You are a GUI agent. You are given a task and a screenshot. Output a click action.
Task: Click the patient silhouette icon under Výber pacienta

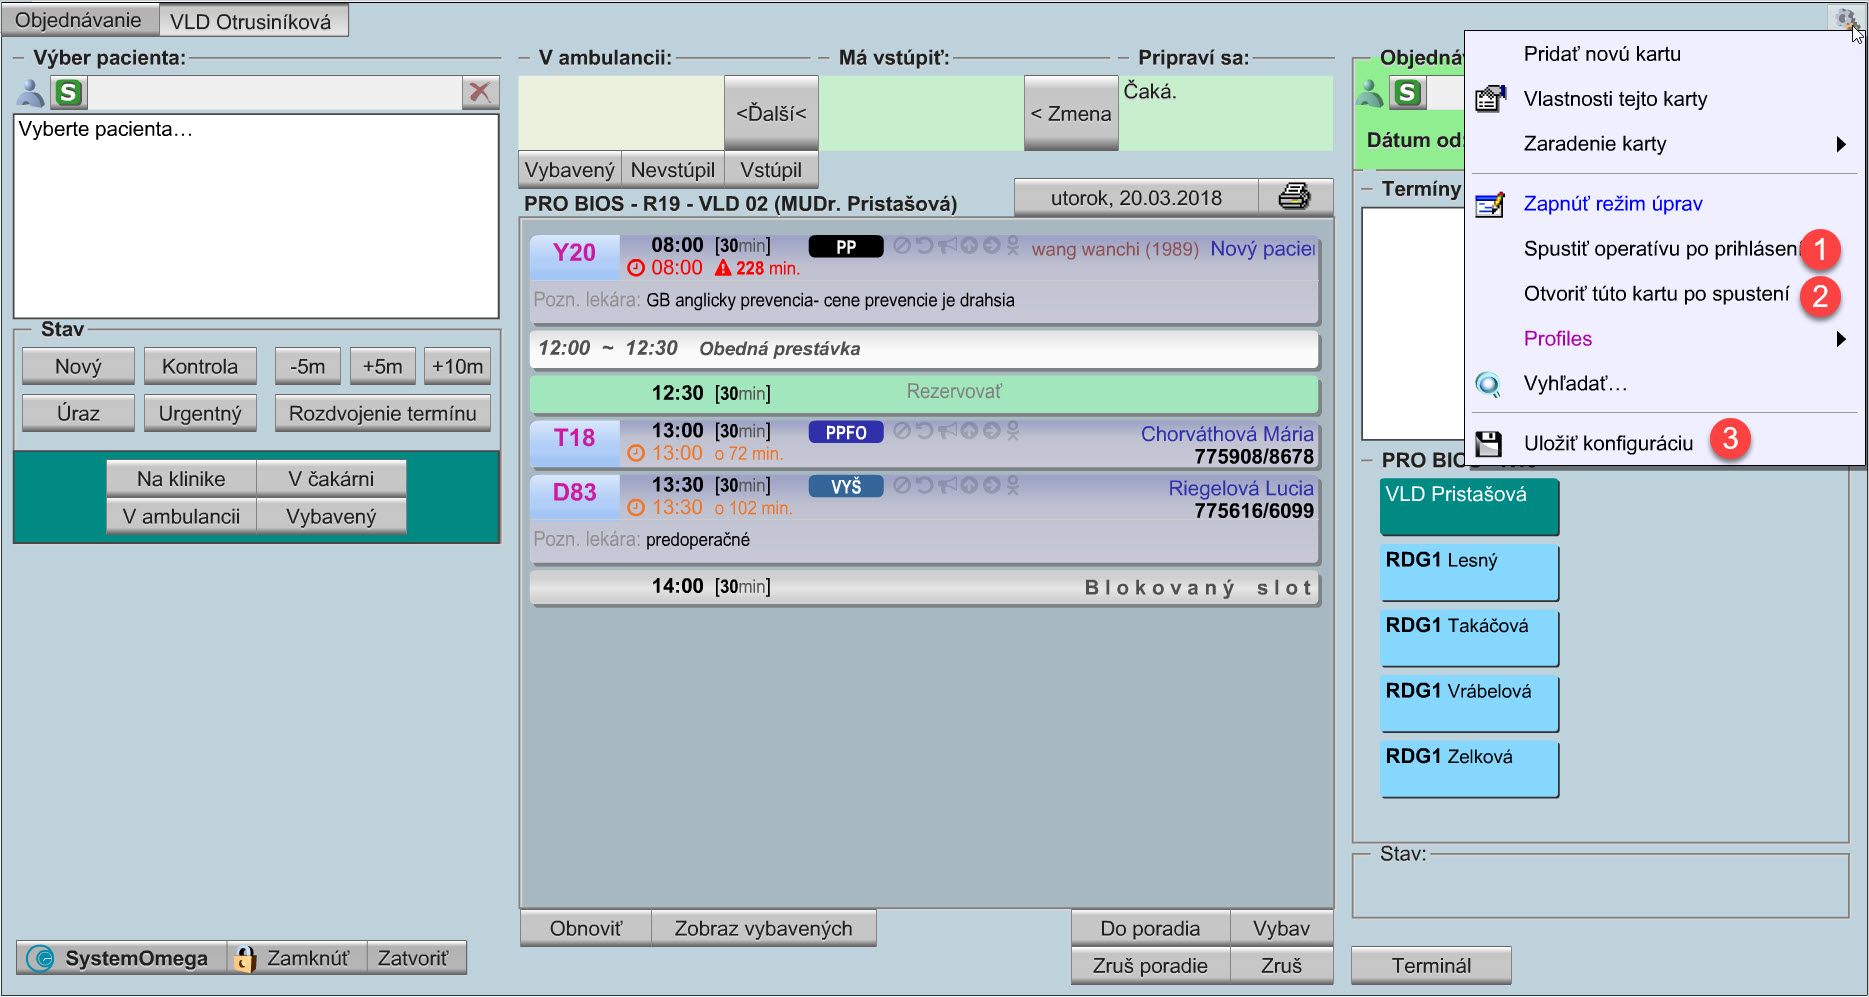pyautogui.click(x=29, y=92)
